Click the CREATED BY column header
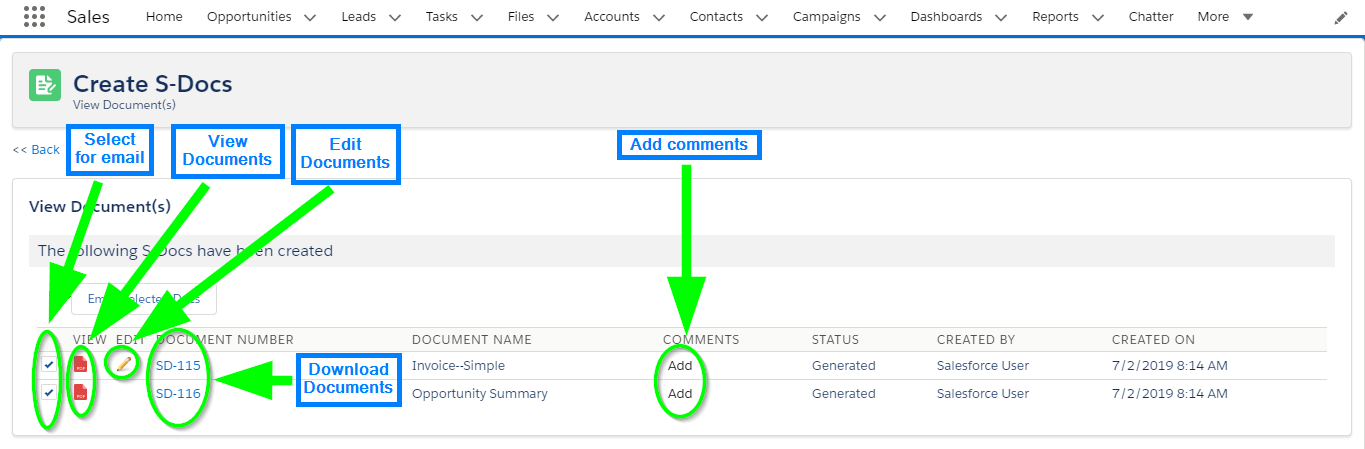 click(976, 340)
